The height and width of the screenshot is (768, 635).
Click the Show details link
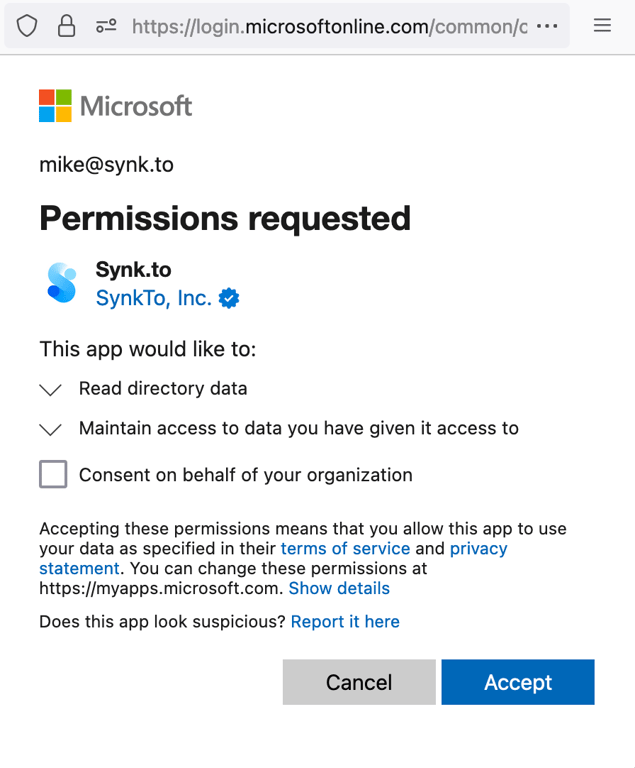339,588
